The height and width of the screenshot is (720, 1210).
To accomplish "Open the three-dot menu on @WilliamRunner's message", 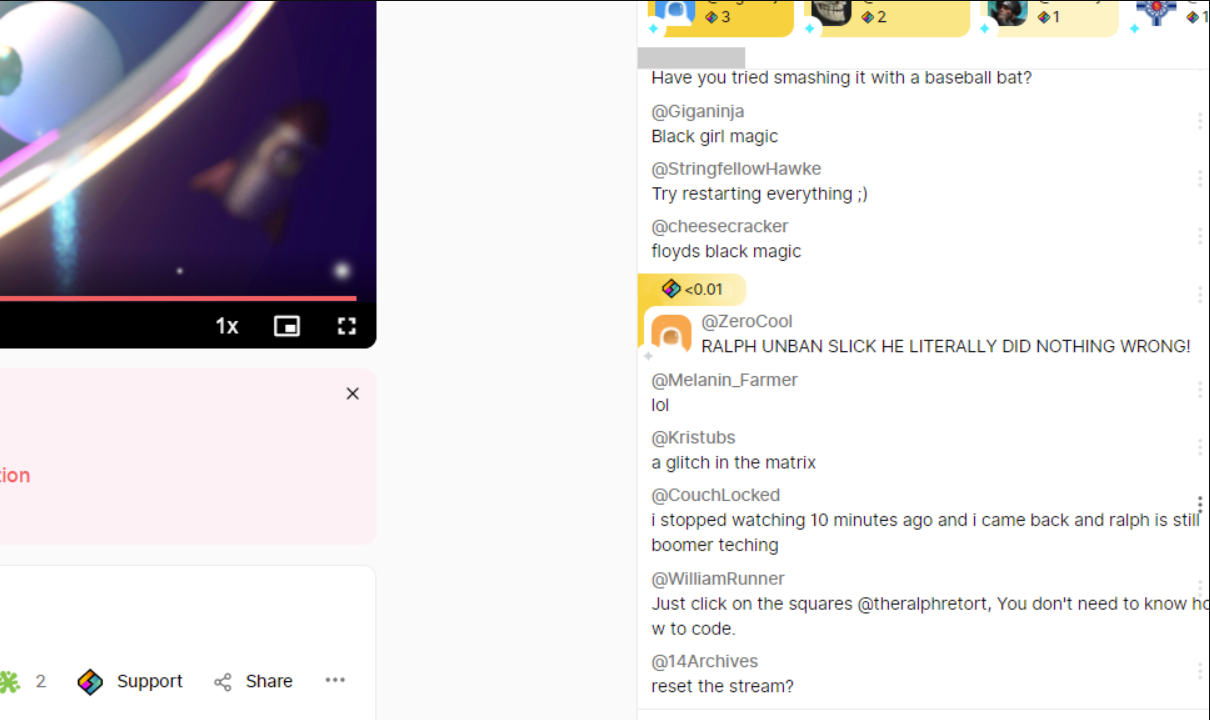I will point(1199,588).
